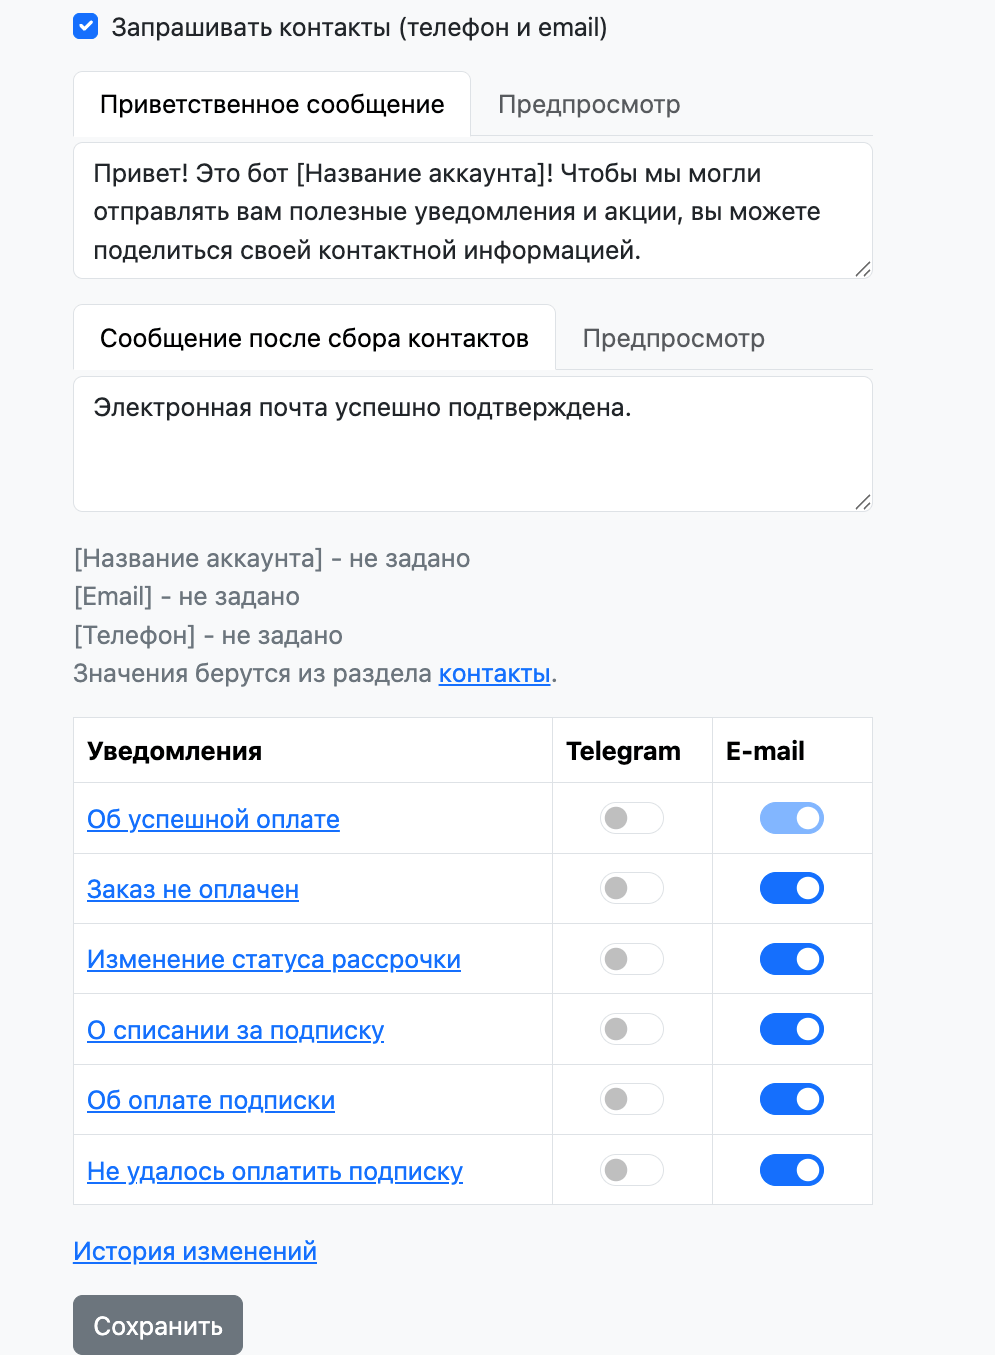
Task: Open the "Заказ не оплачен" notification link
Action: pyautogui.click(x=193, y=890)
